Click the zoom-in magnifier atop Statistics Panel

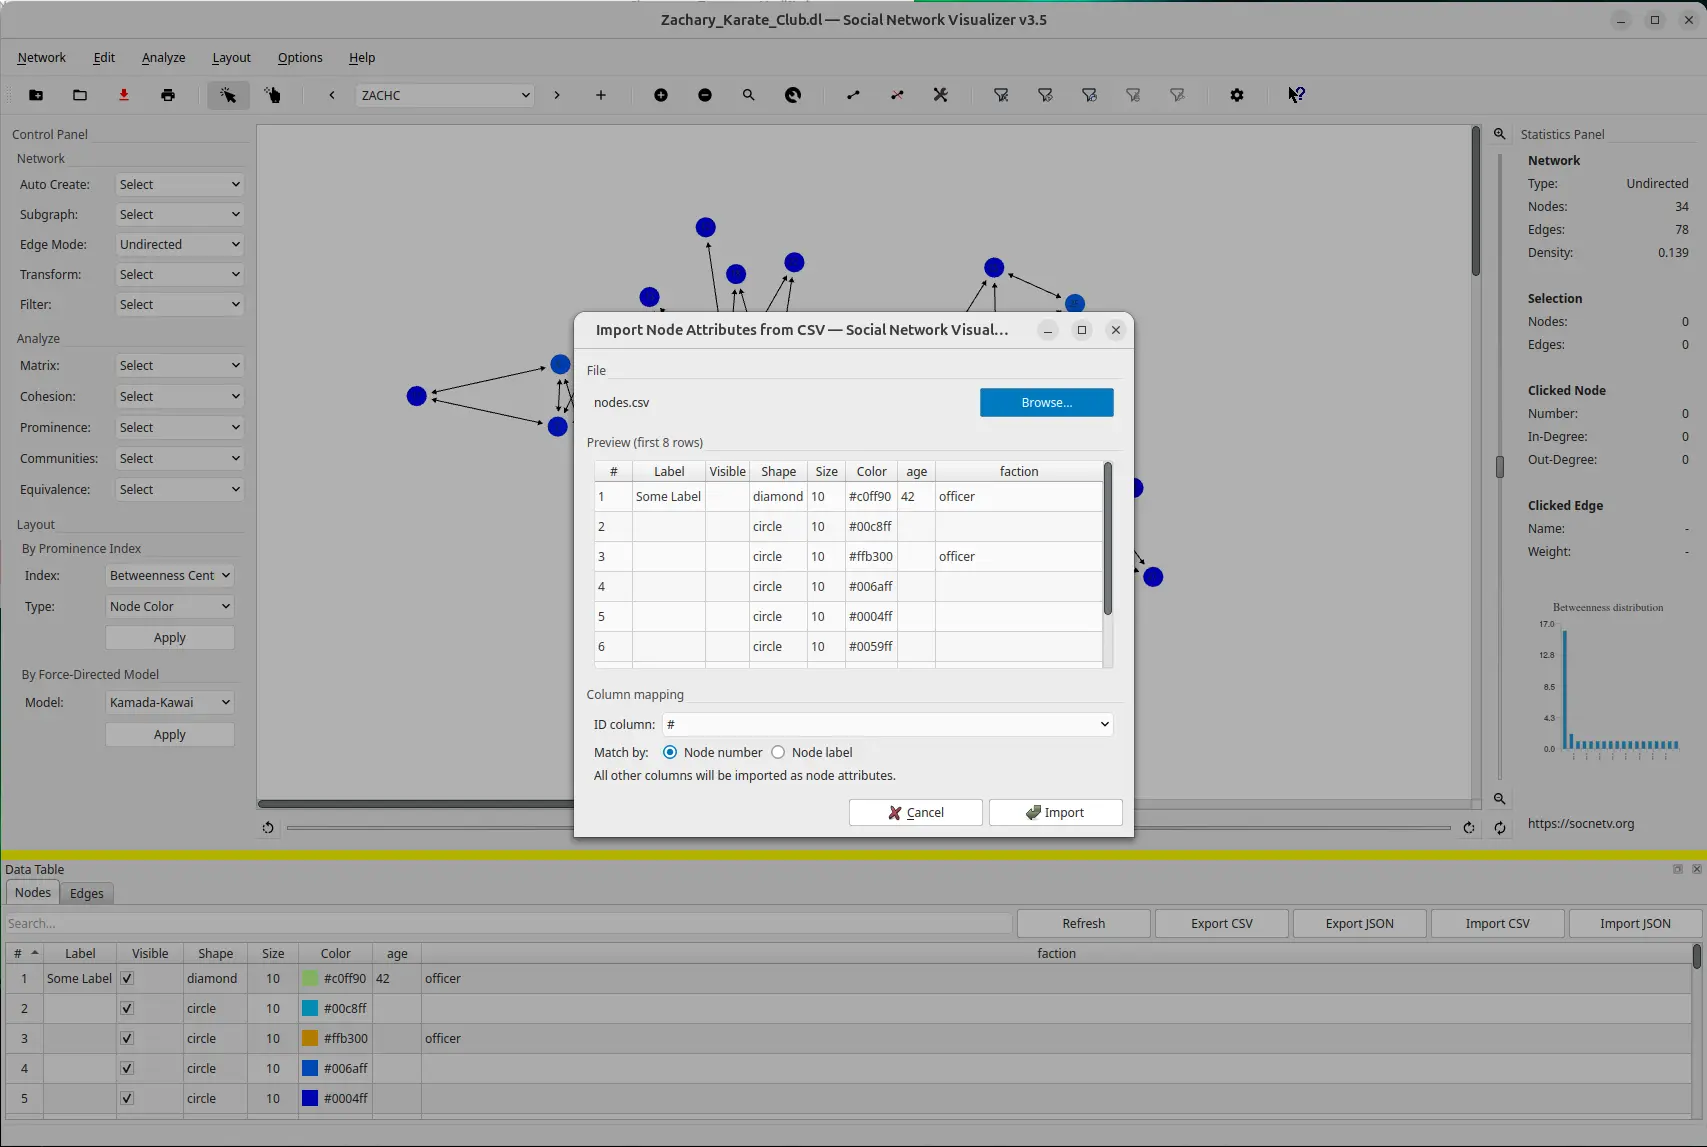(1500, 134)
